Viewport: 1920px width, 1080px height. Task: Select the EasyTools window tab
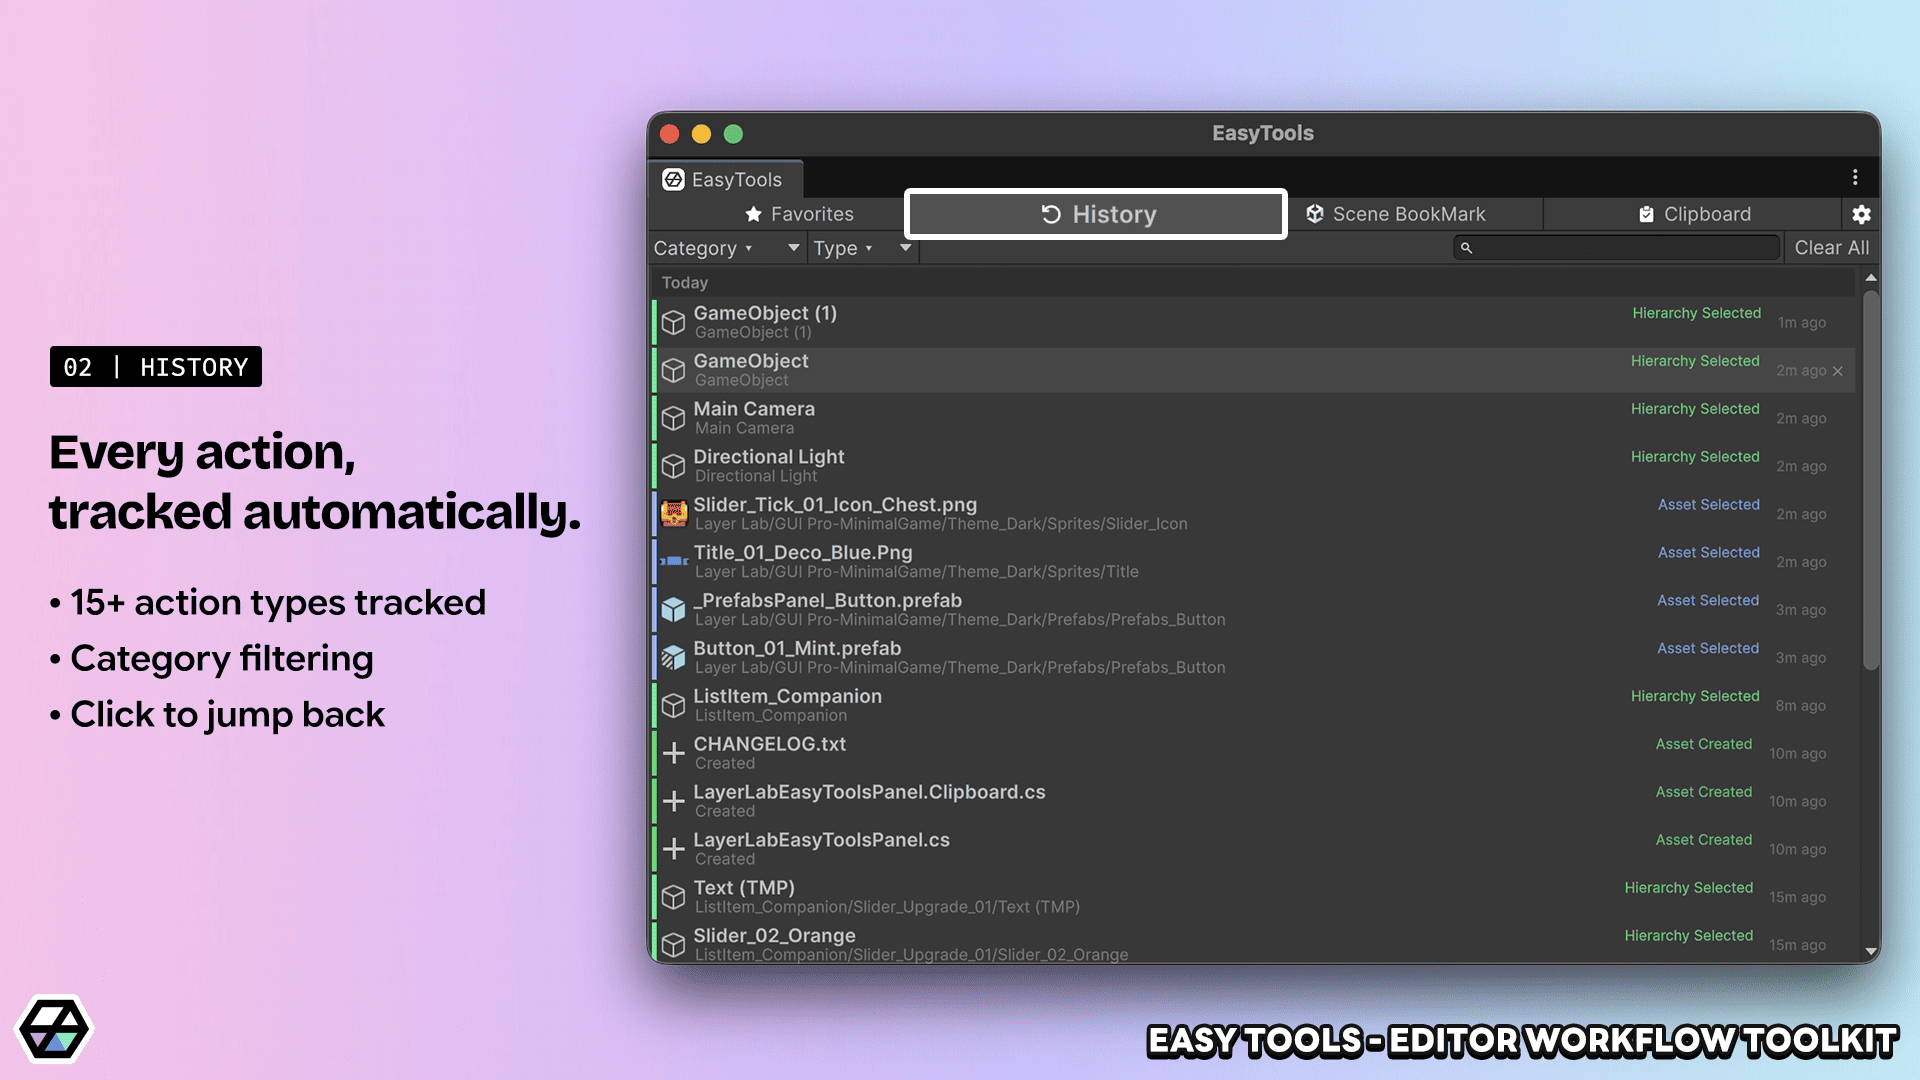725,180
